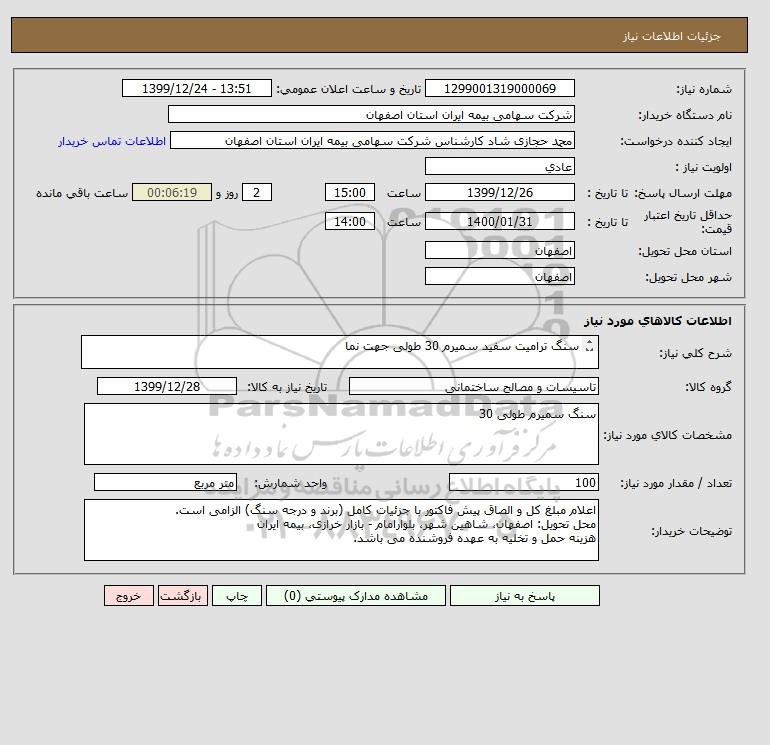Viewport: 770px width, 745px height.
Task: Click the deadline time field 15:00
Action: 350,193
